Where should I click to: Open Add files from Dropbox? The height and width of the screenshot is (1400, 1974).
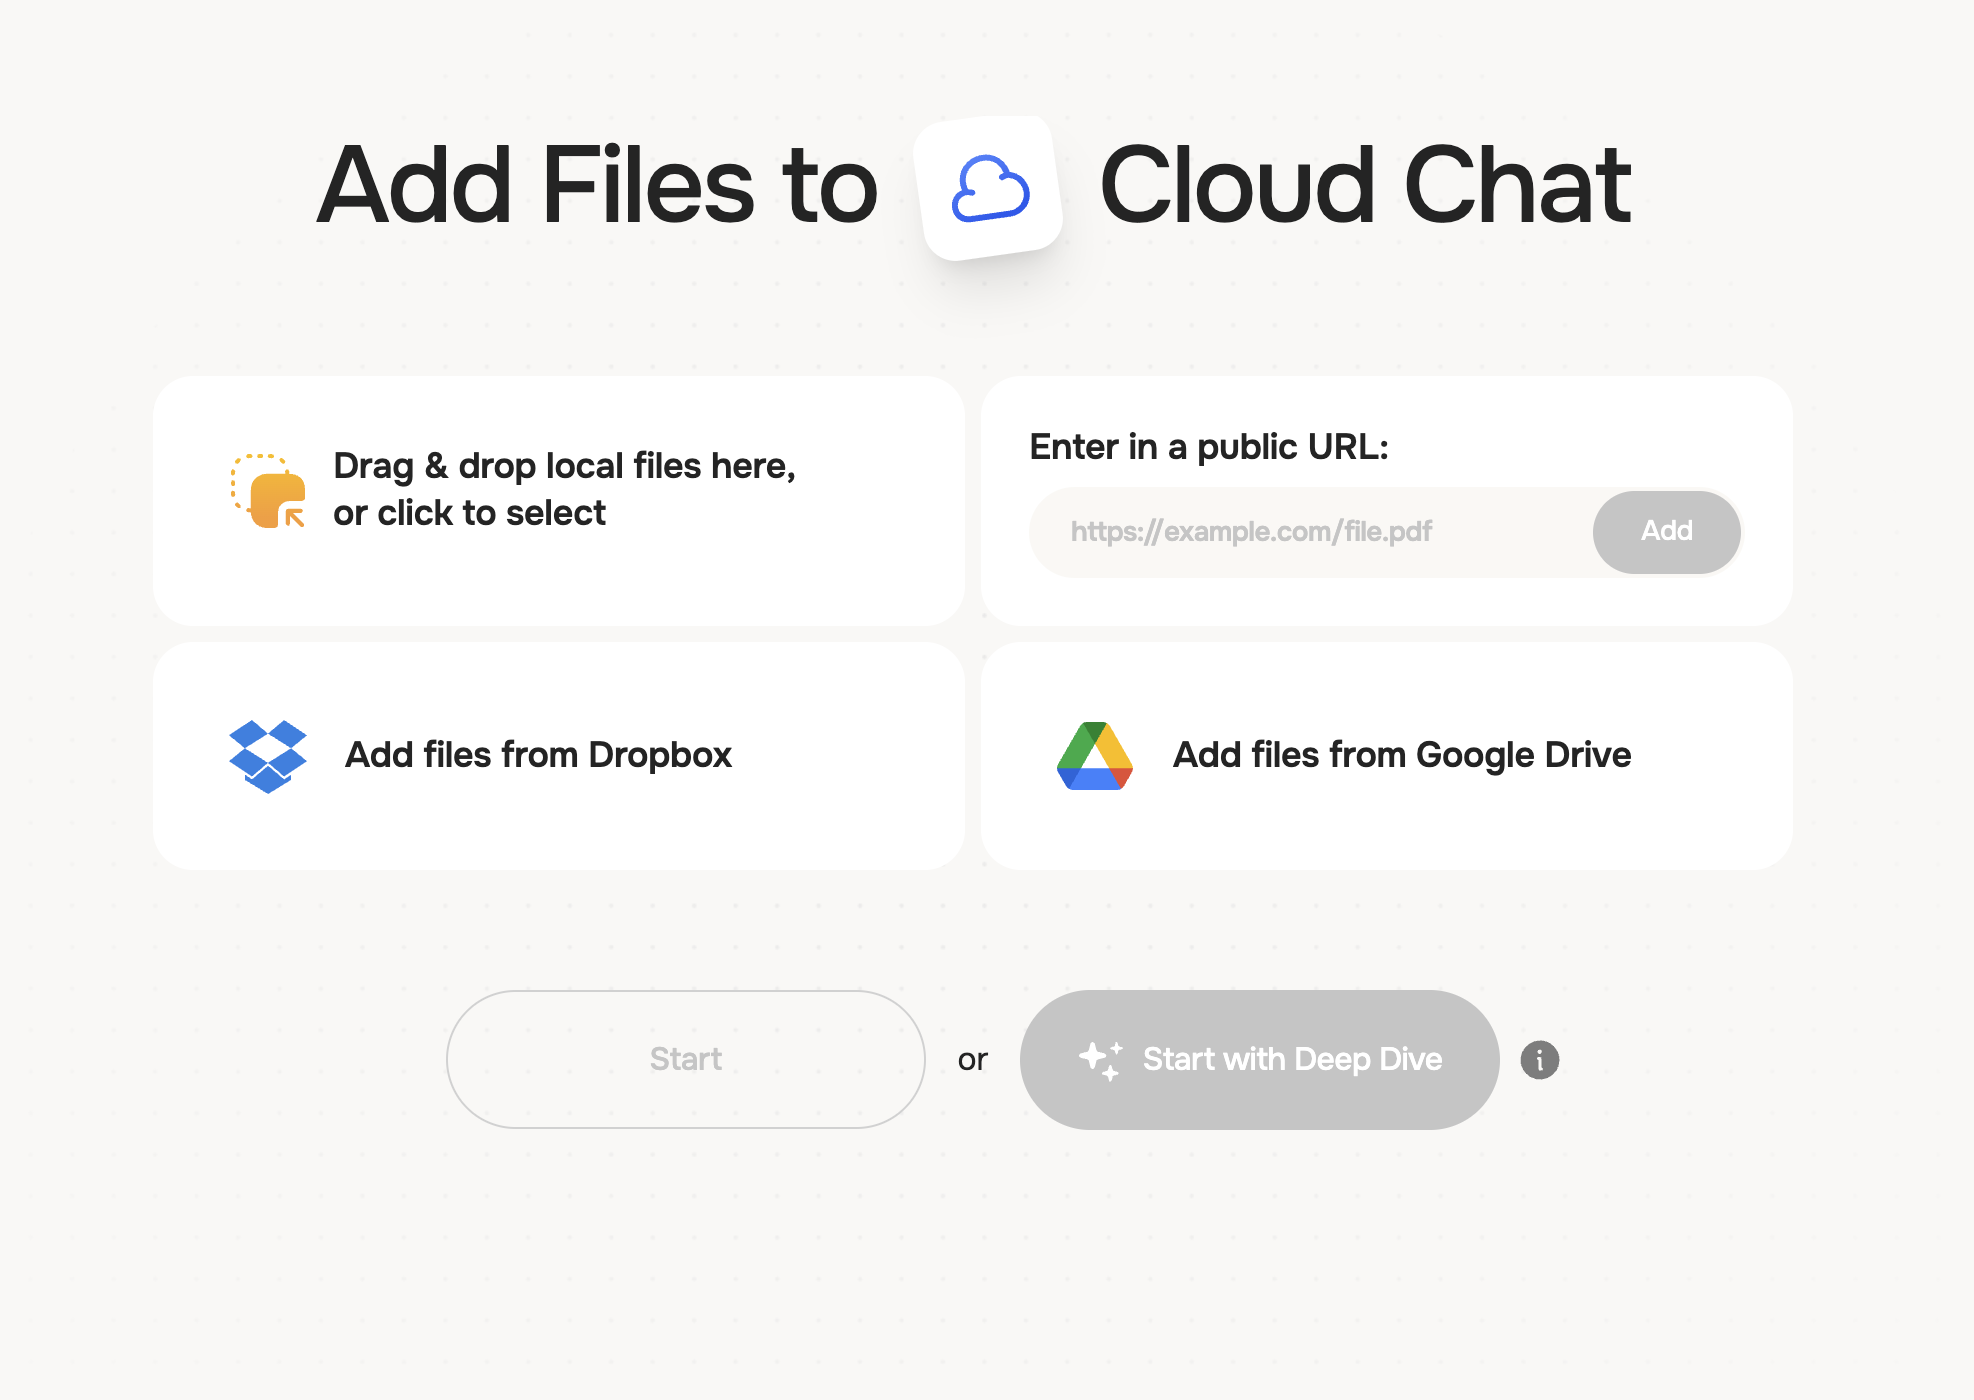[x=538, y=755]
